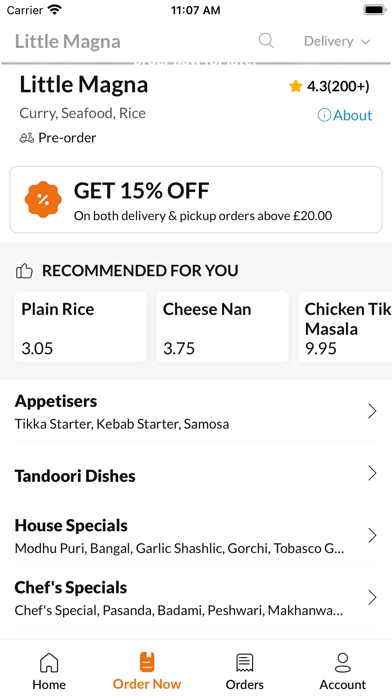
Task: Select the Cheese Nan recommended card
Action: (x=222, y=327)
